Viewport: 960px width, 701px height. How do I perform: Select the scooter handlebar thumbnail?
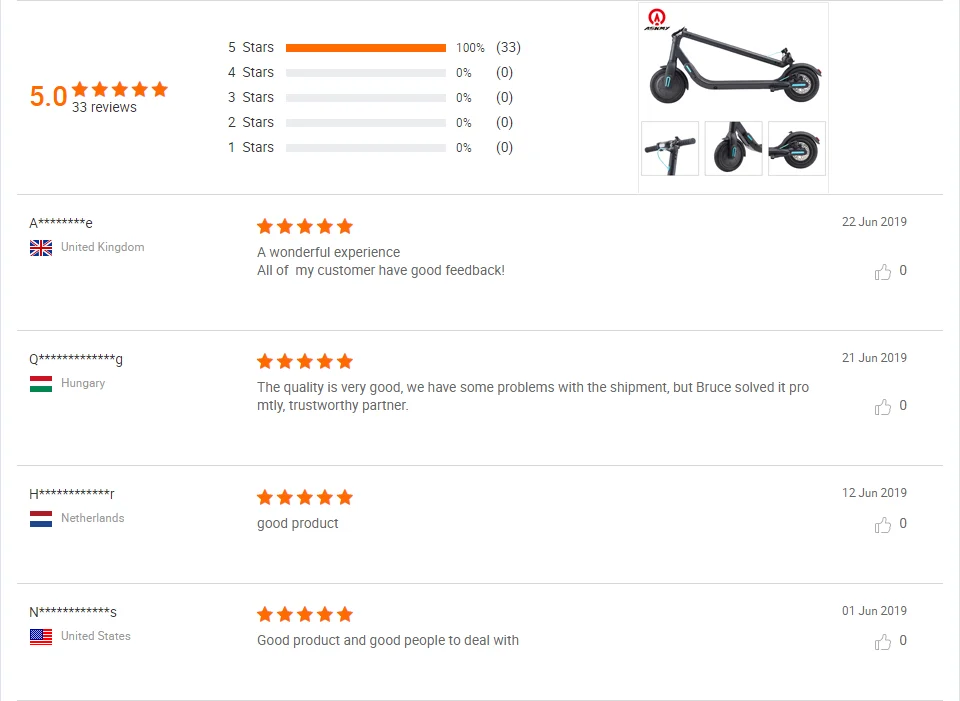point(670,148)
